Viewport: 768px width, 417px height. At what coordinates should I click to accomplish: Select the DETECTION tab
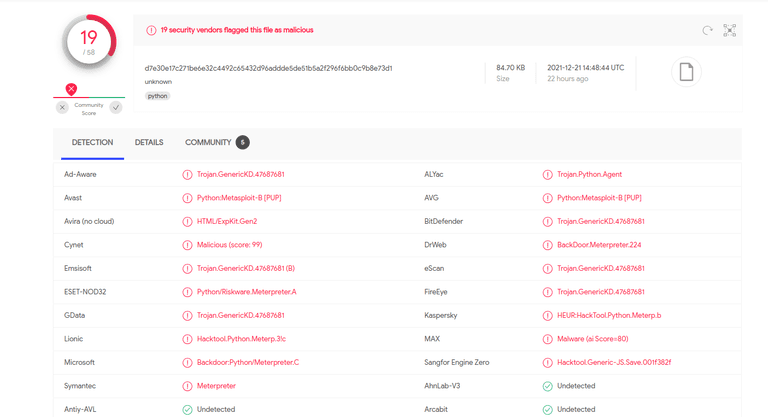point(92,143)
